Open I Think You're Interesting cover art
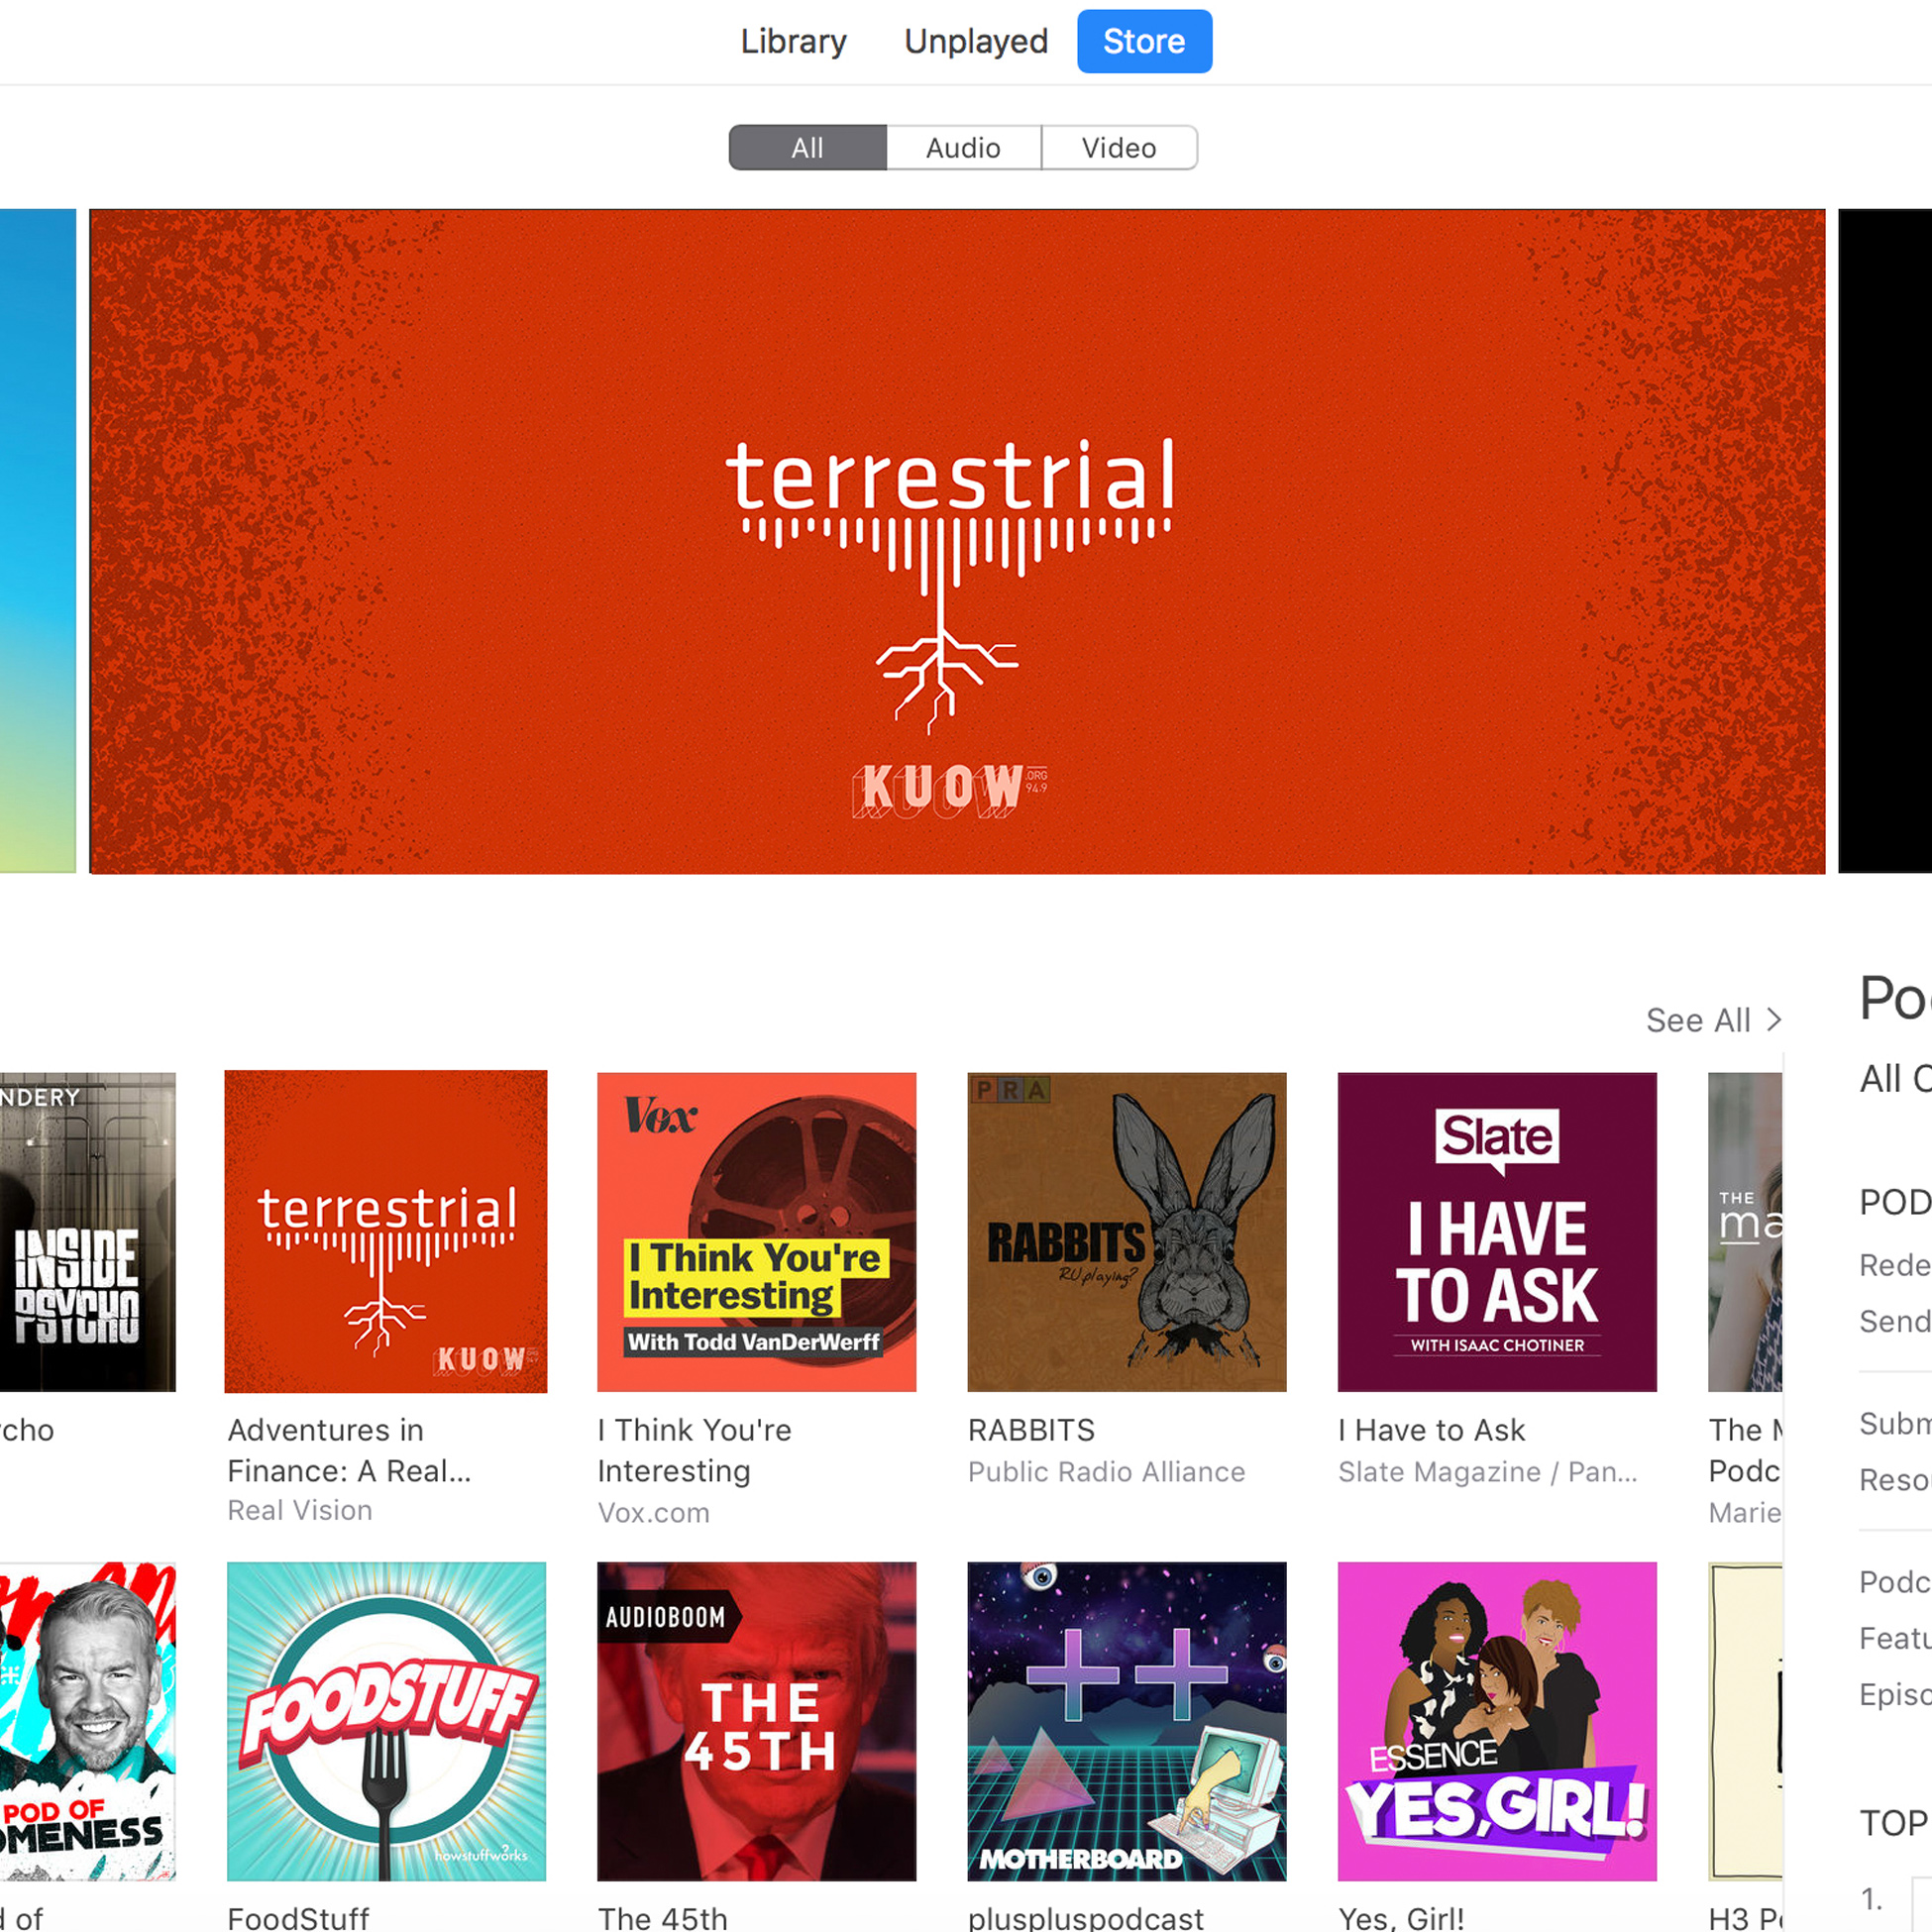 [756, 1231]
